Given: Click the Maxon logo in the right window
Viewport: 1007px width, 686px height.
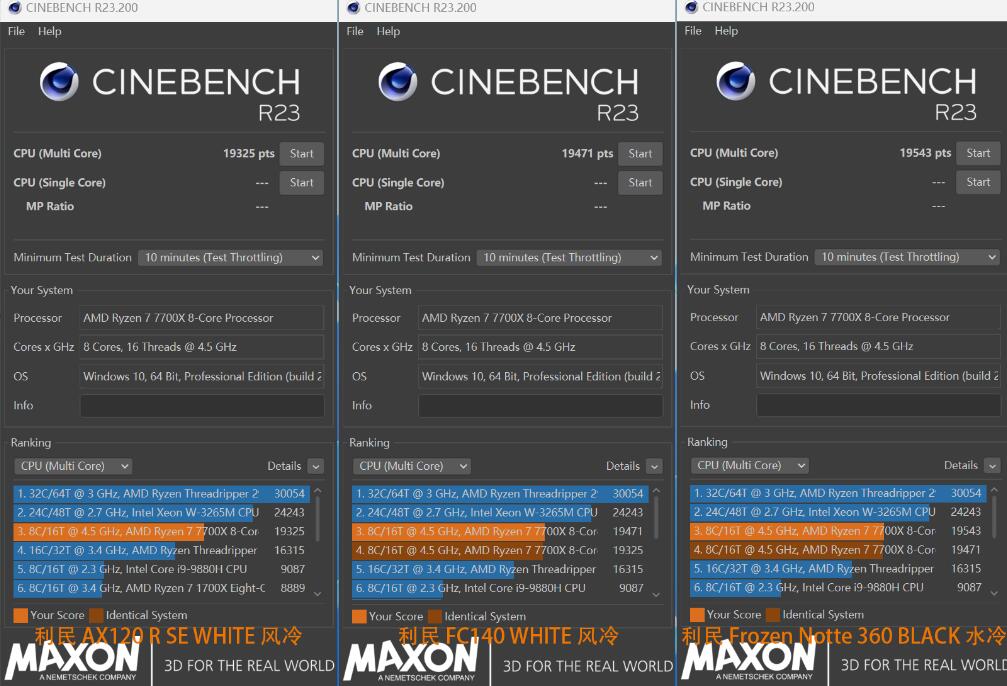Looking at the screenshot, I should click(x=749, y=661).
